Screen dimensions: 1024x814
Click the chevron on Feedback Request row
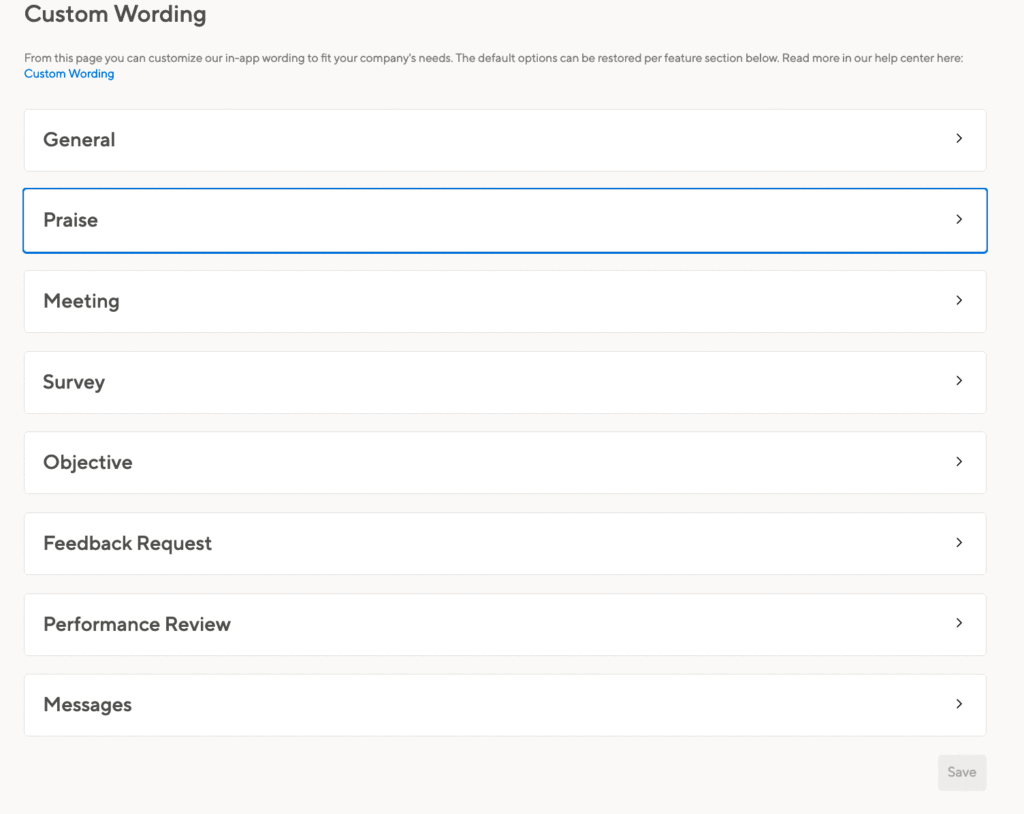click(959, 543)
